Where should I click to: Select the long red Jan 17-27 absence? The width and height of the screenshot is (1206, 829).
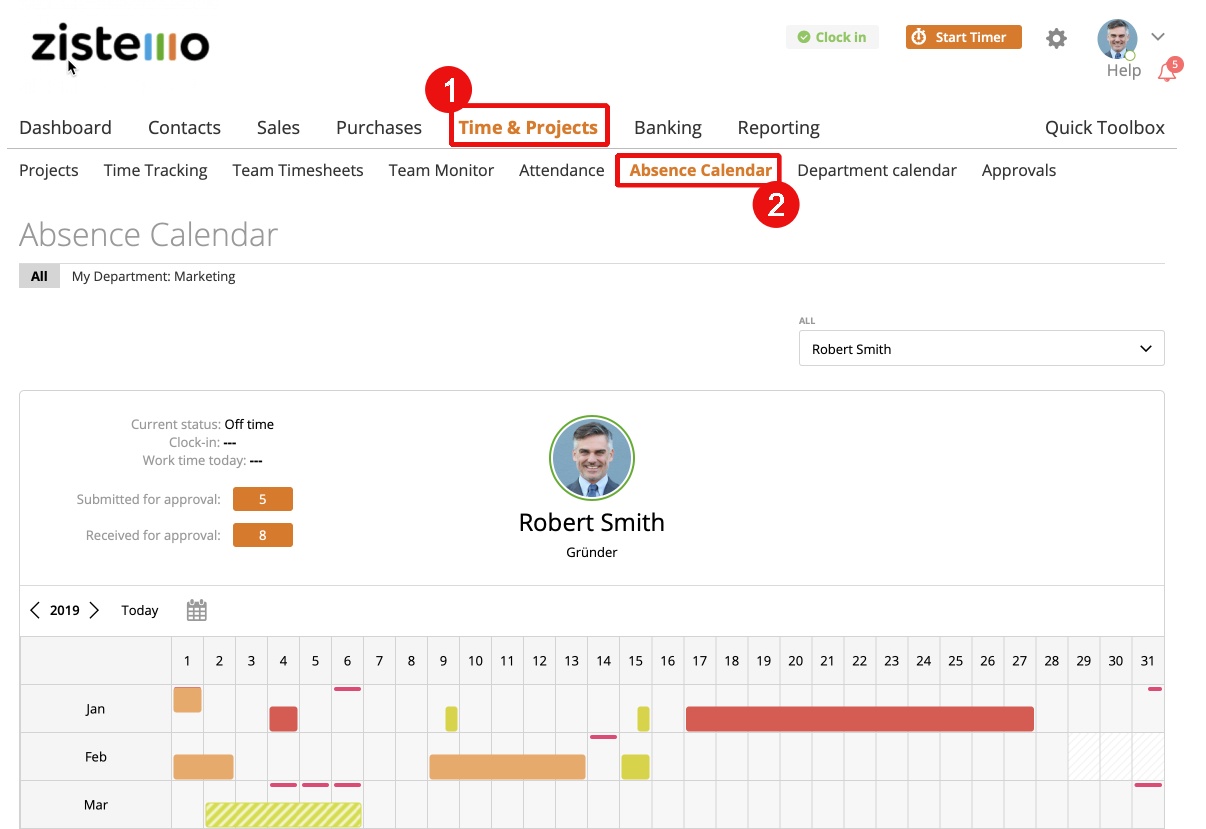[x=860, y=719]
